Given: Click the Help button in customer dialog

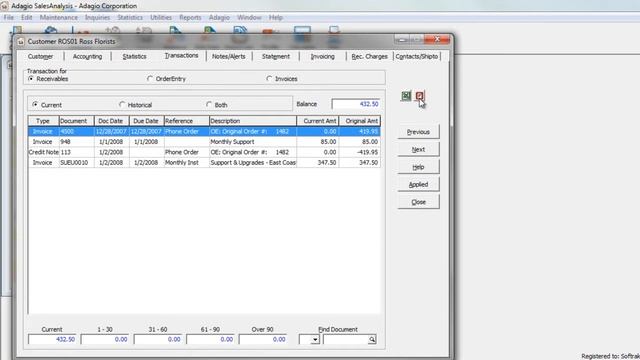Looking at the screenshot, I should (x=418, y=167).
